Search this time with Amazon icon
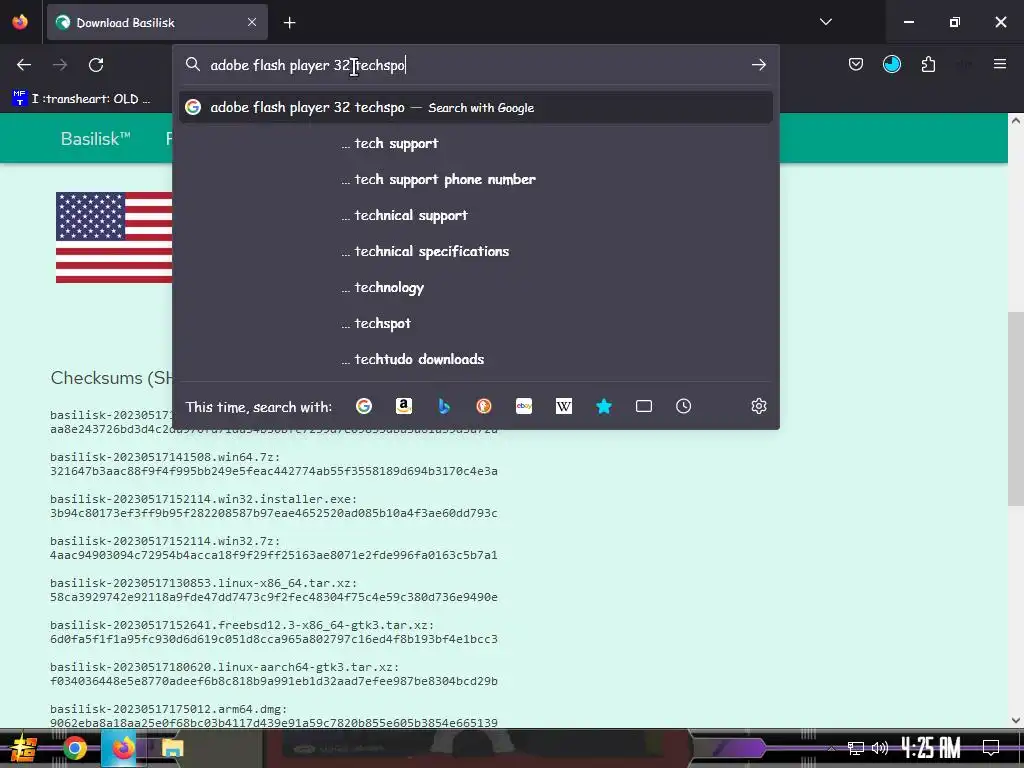This screenshot has width=1024, height=768. point(404,406)
